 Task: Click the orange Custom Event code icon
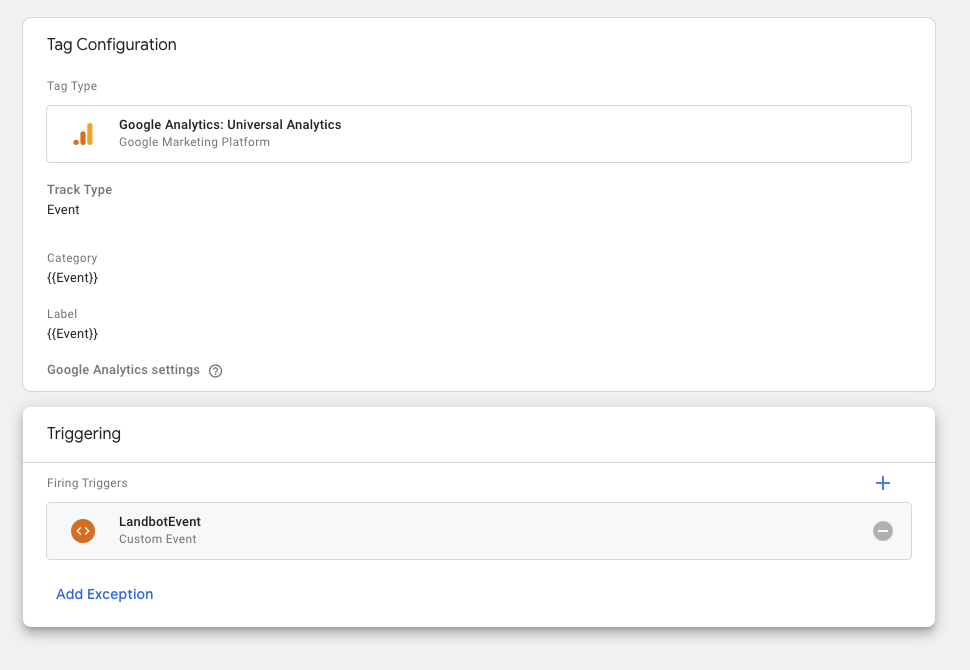[x=83, y=531]
